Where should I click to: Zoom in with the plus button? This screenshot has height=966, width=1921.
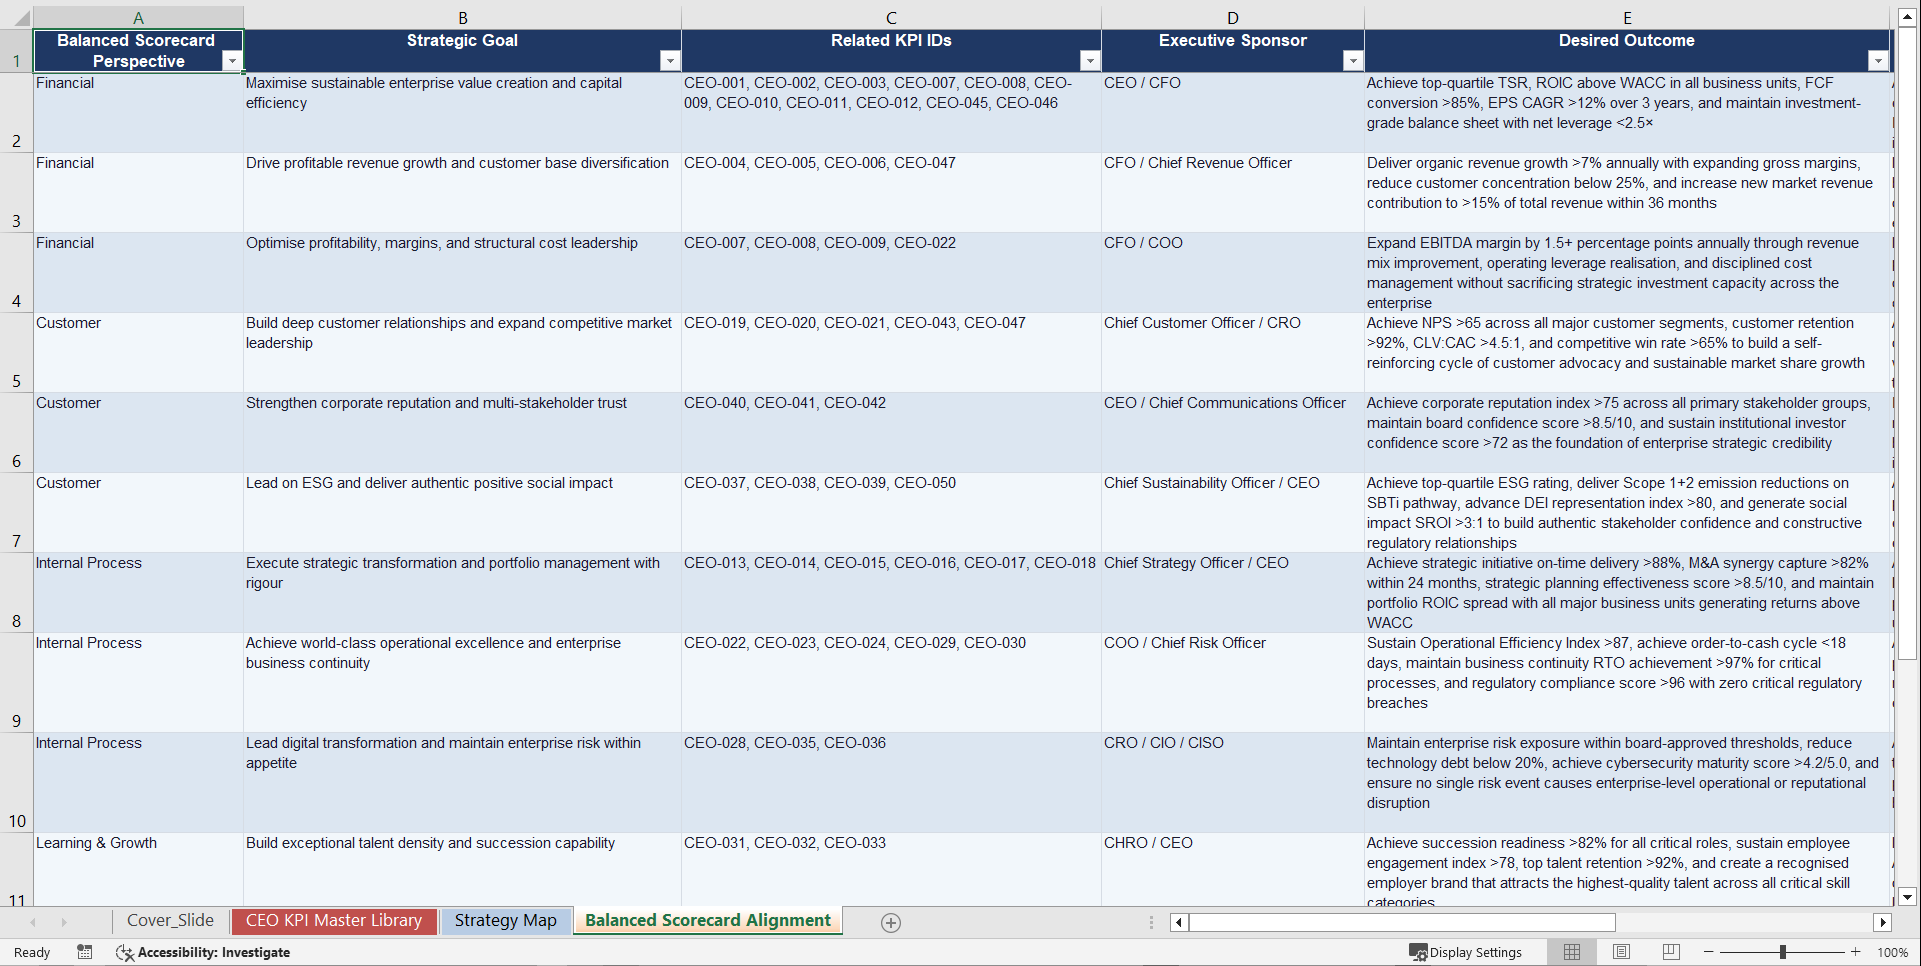click(x=1856, y=952)
